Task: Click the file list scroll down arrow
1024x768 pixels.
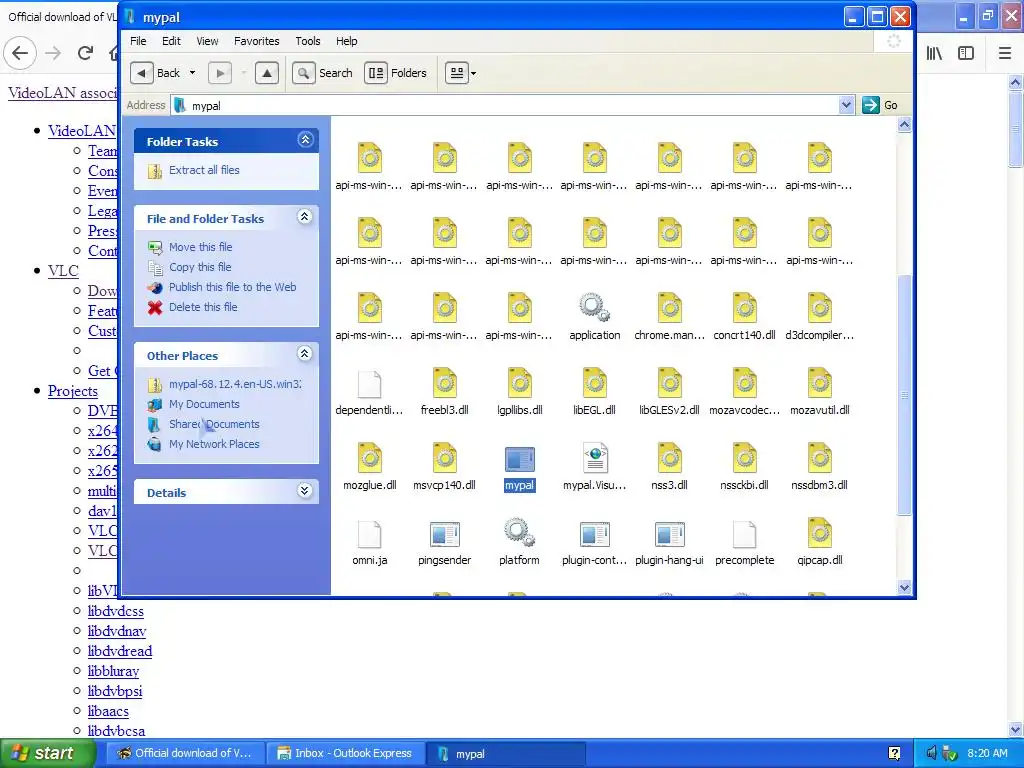Action: click(x=904, y=587)
